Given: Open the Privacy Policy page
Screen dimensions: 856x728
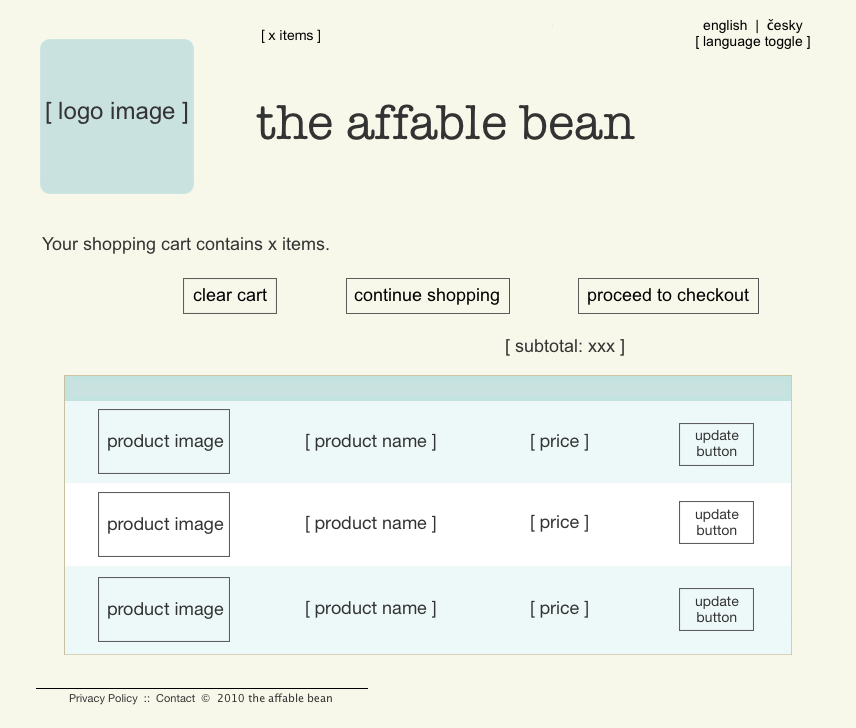Looking at the screenshot, I should tap(102, 698).
